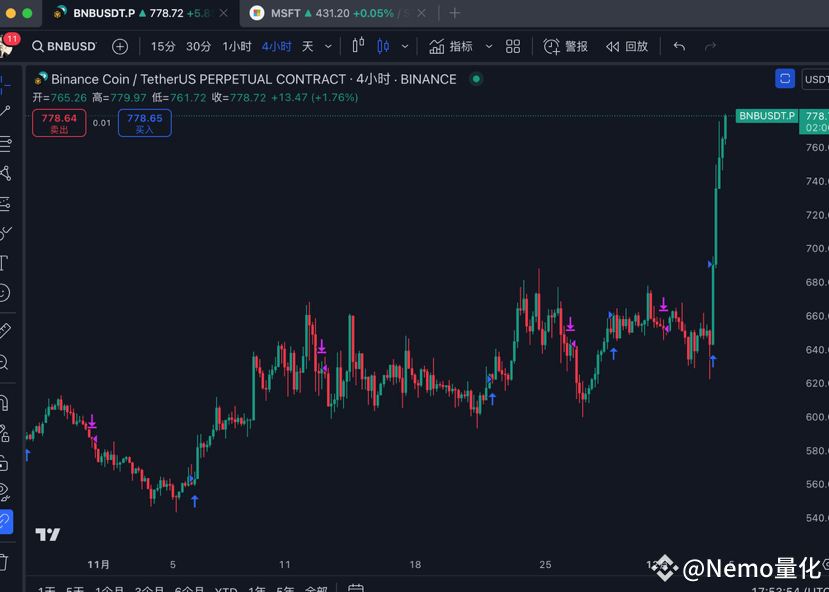Click the trash icon to remove drawings
Viewport: 829px width, 592px height.
click(5, 561)
